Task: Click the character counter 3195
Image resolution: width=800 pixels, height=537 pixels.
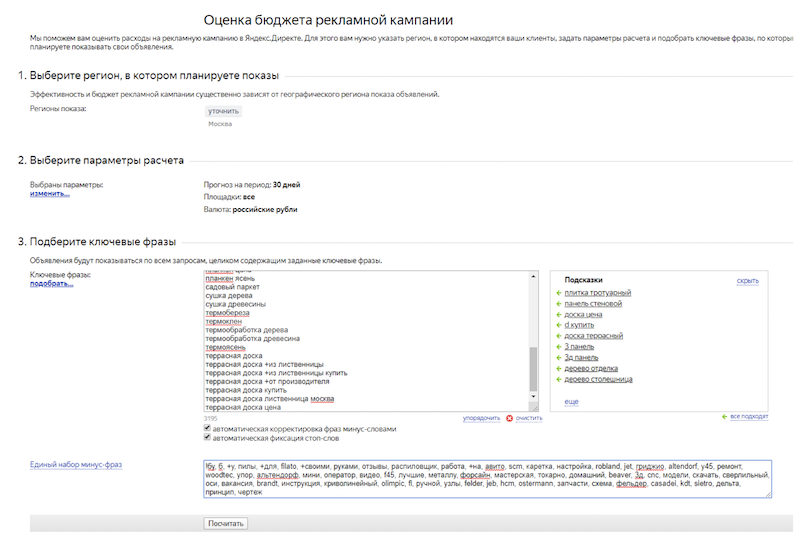Action: click(211, 418)
